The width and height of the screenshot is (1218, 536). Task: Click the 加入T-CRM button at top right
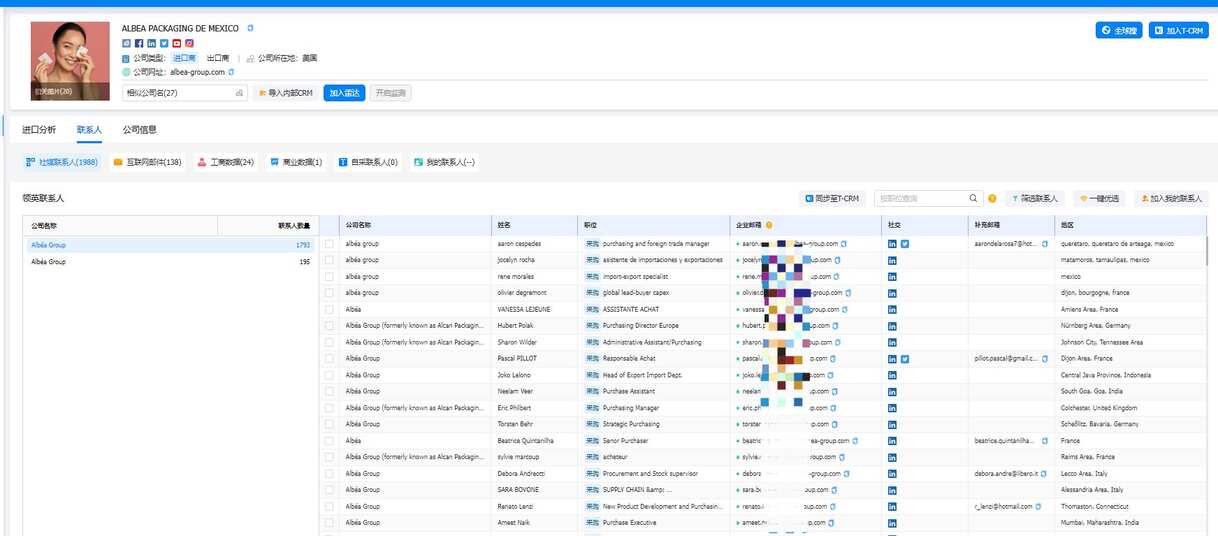(x=1178, y=31)
